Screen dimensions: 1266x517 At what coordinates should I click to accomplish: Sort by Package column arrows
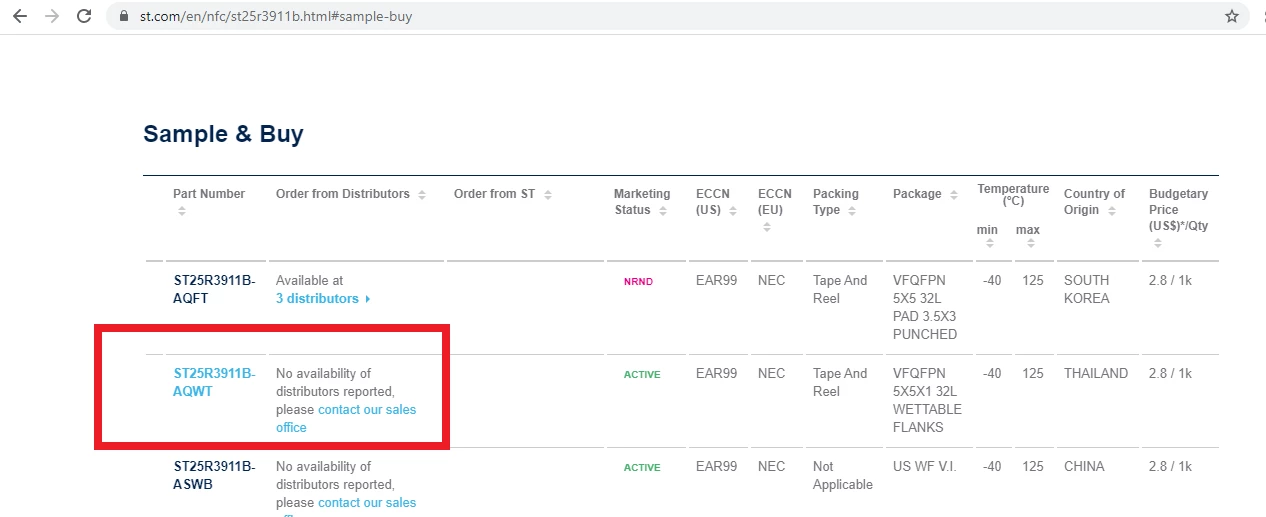(953, 194)
